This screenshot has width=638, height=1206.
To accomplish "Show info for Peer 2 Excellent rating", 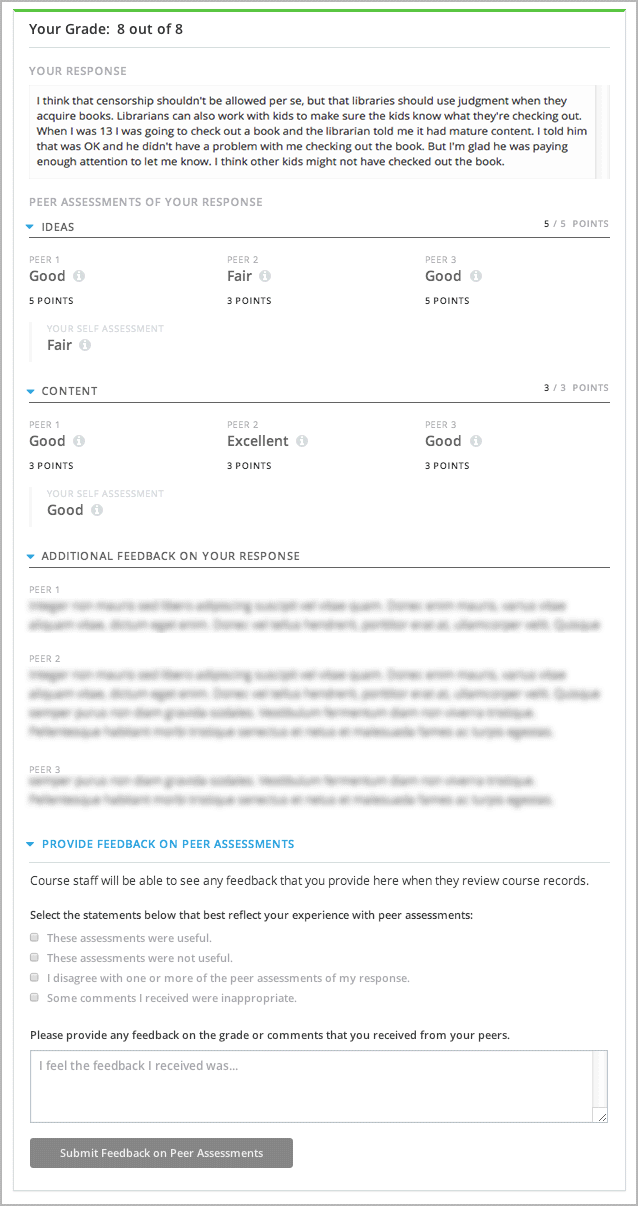I will point(302,442).
